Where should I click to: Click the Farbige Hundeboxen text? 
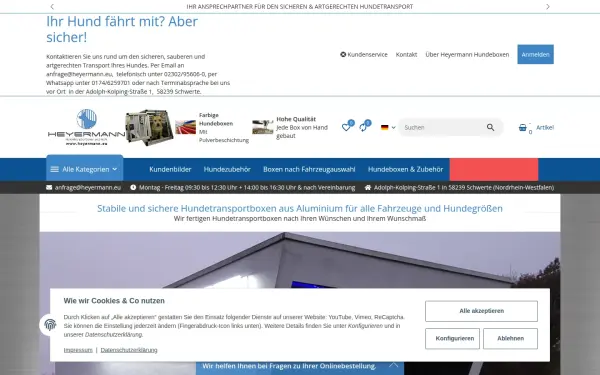[216, 119]
